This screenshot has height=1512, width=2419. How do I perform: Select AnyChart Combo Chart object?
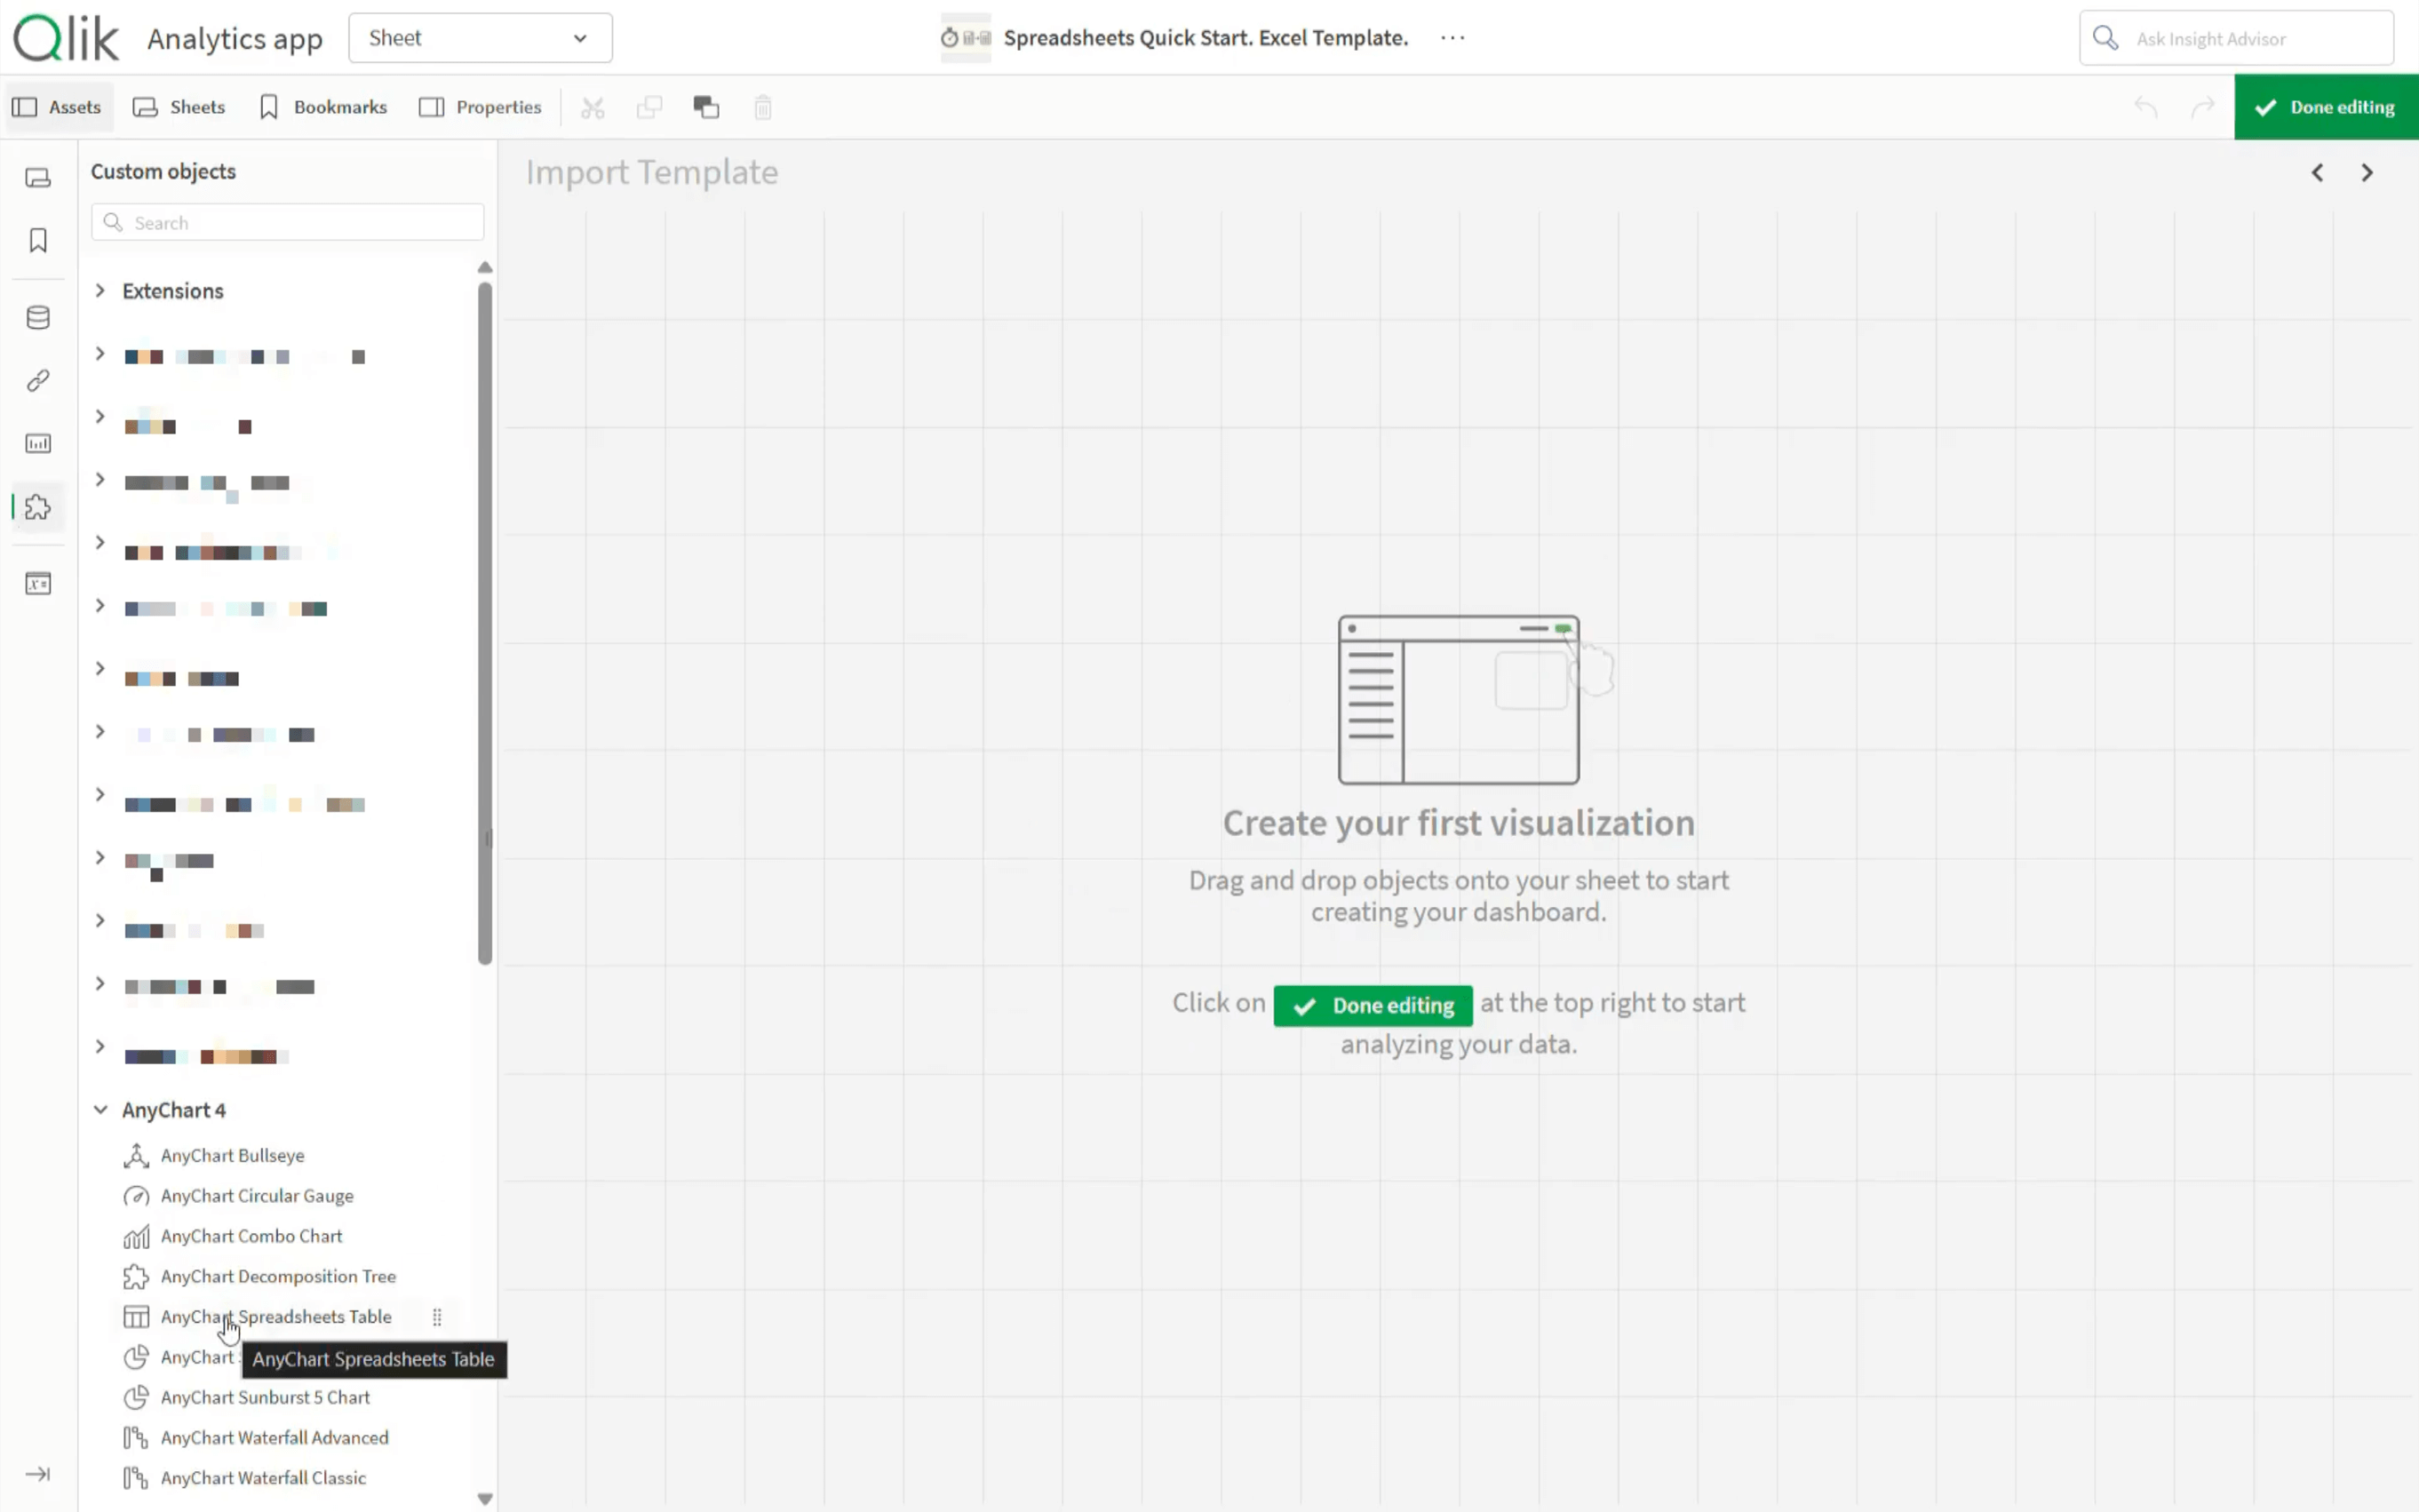[x=251, y=1237]
